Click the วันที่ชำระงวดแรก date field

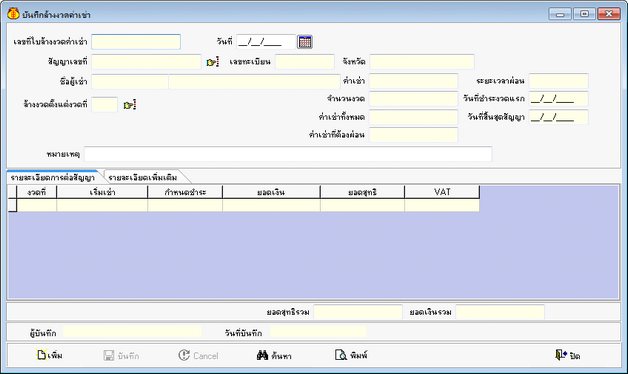click(558, 99)
